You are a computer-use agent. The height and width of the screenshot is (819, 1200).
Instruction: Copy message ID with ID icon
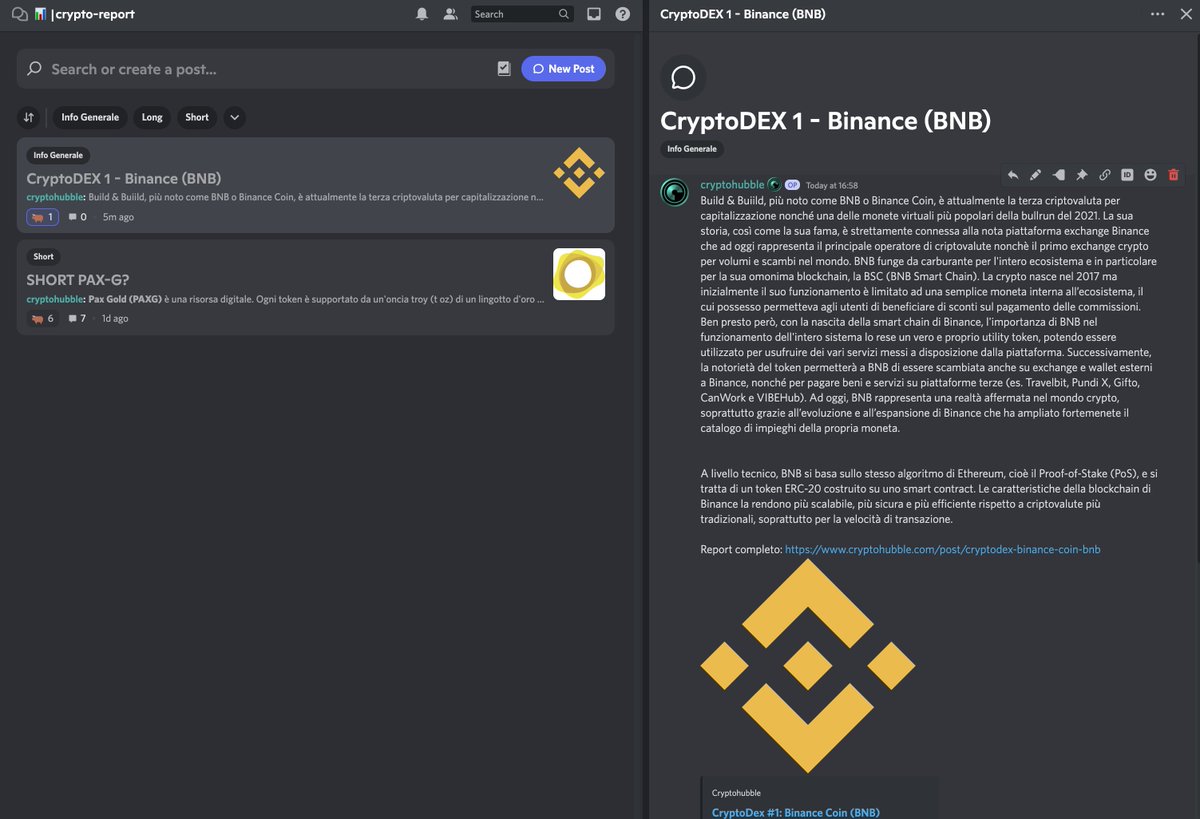click(x=1127, y=175)
